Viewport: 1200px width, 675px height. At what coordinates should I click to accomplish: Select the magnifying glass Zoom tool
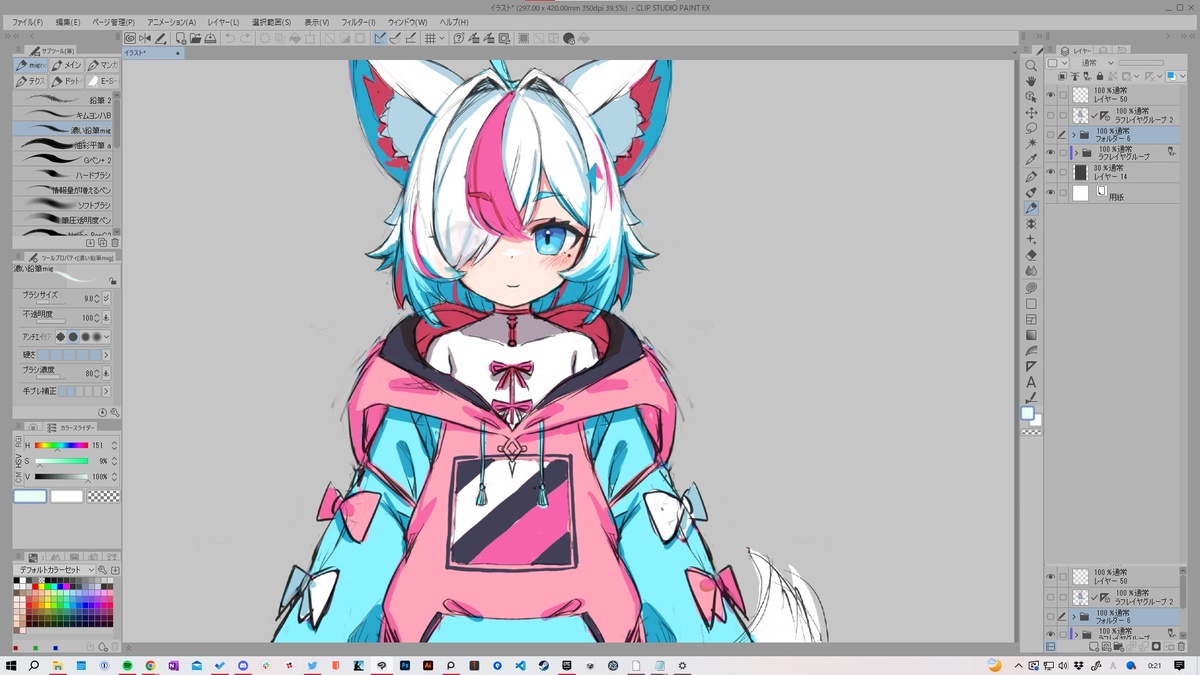coord(1031,65)
